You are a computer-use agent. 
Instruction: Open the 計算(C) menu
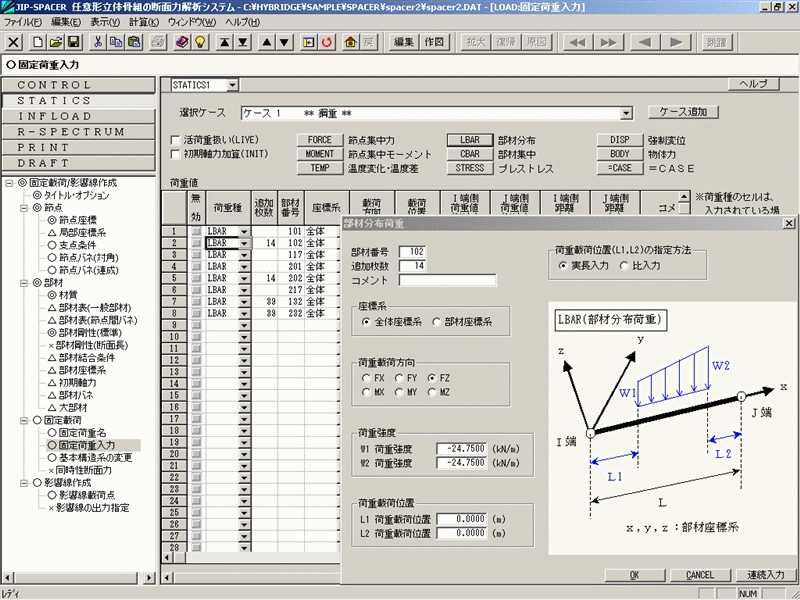pos(144,21)
